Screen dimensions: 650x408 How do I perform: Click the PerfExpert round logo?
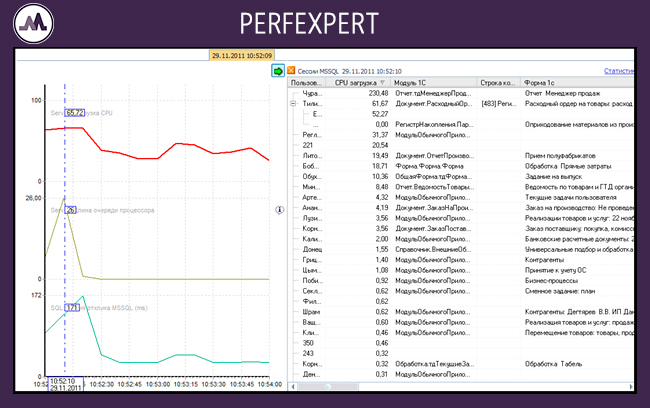click(33, 24)
